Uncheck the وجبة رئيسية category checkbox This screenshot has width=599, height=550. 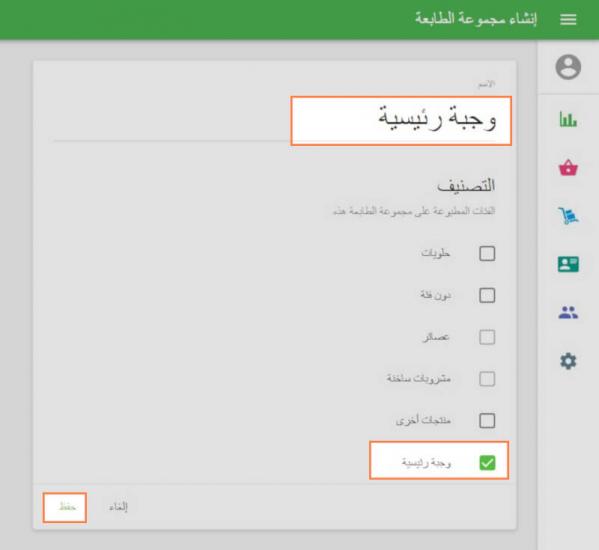487,463
